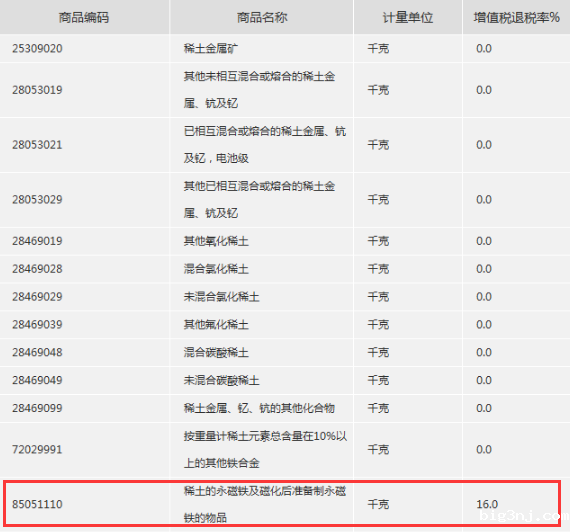
Task: Click the 计量单位 column header
Action: coord(408,17)
